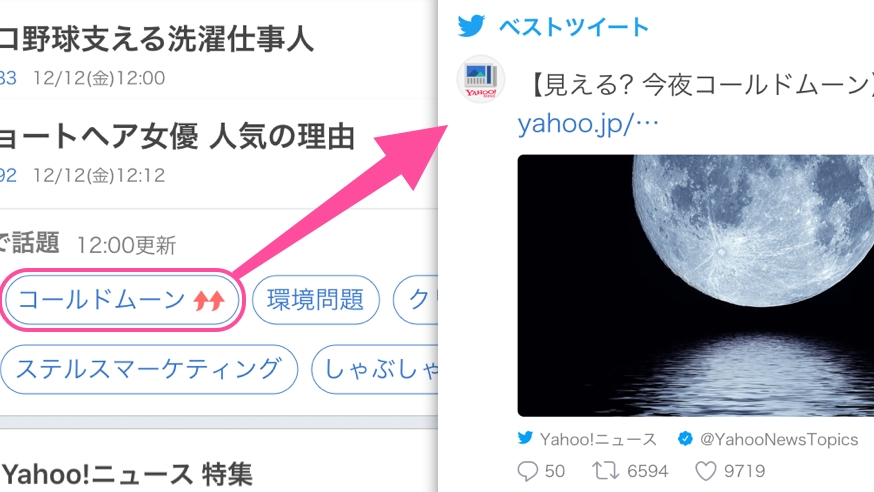The width and height of the screenshot is (874, 492).
Task: Open the 野球支える洗濯仕事人 headline
Action: [157, 39]
